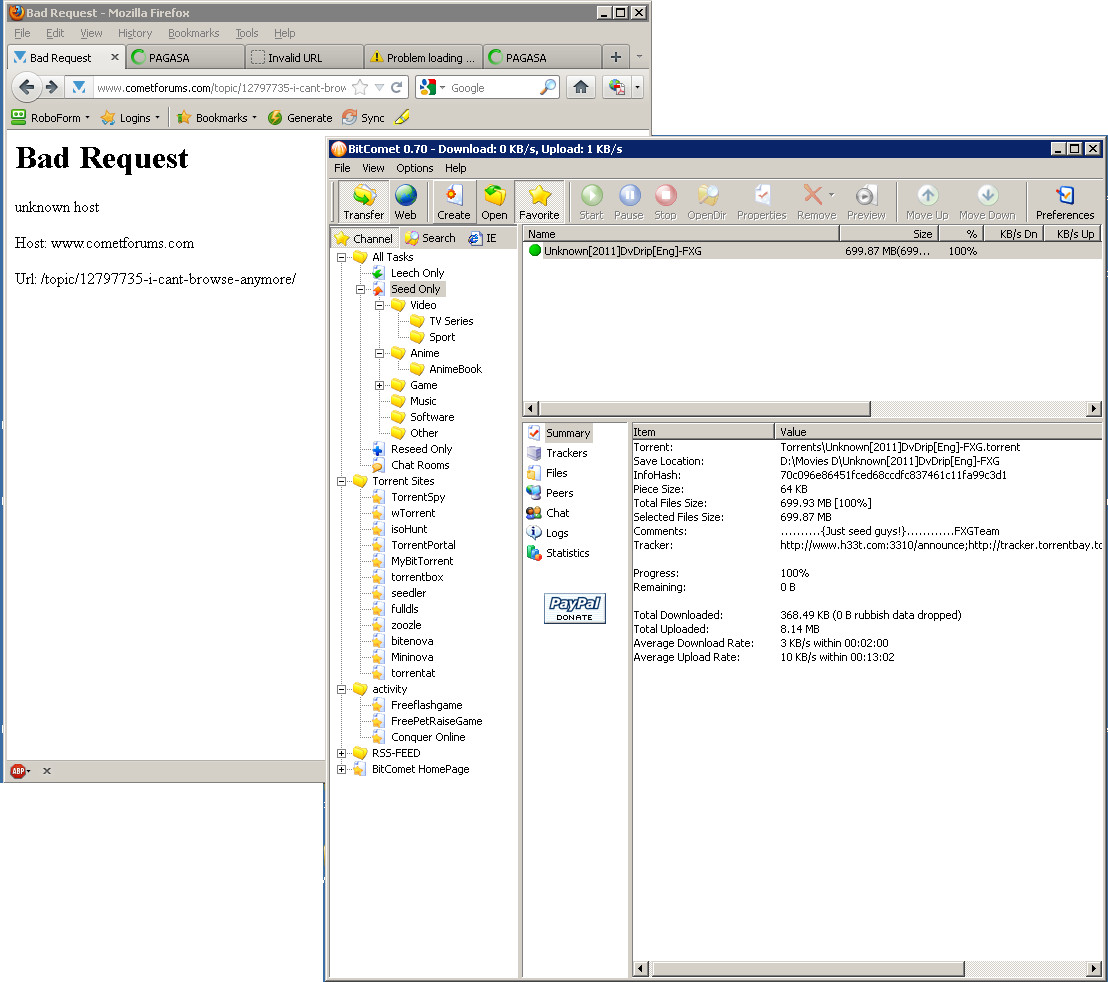Open task Properties from toolbar

(x=761, y=201)
